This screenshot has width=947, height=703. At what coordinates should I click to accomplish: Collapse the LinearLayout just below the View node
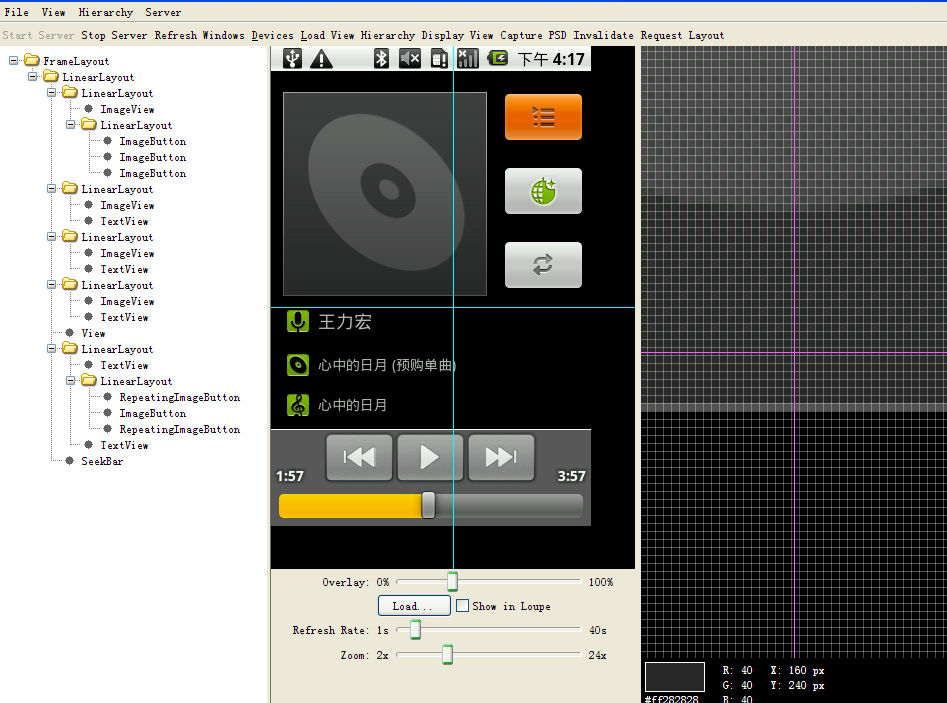click(51, 348)
